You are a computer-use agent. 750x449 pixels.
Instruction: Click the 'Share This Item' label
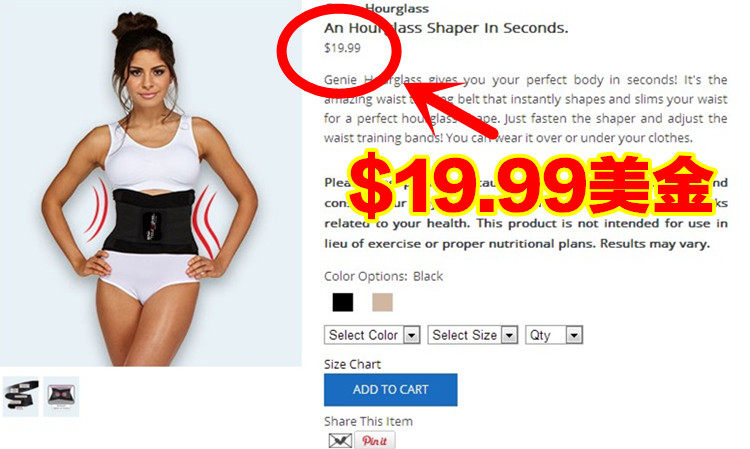click(x=368, y=421)
